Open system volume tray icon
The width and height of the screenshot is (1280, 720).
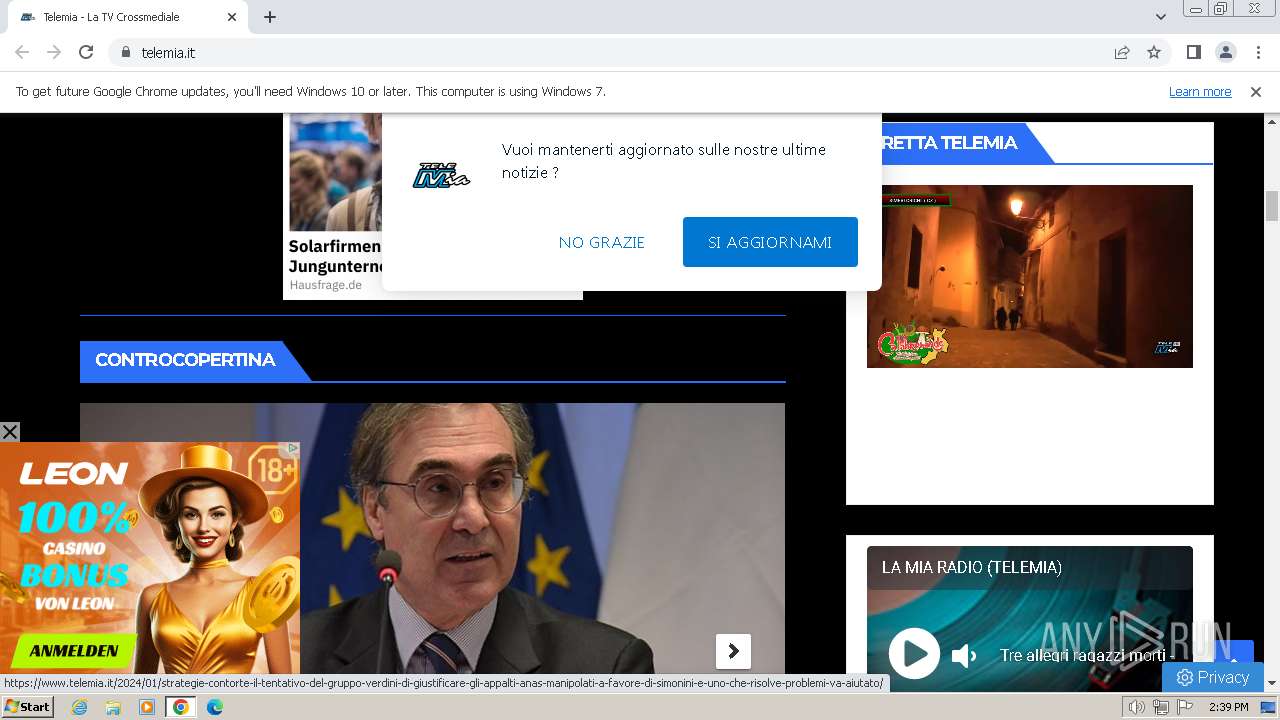tap(1137, 707)
